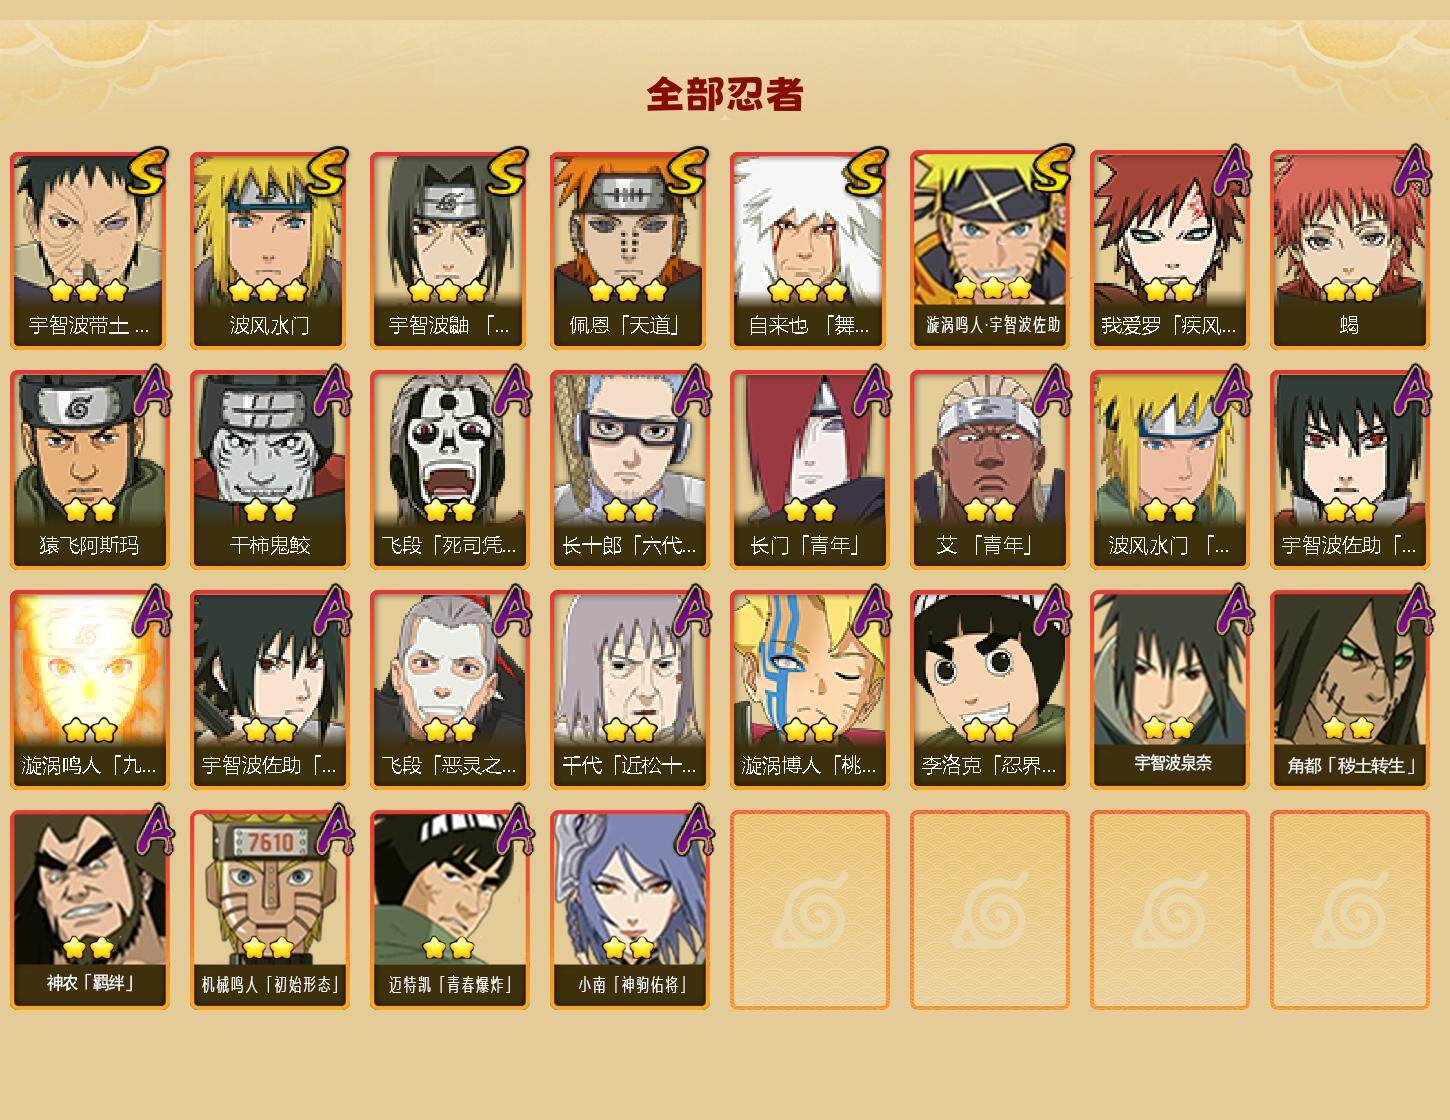Click the 干柿鬼鲛 ninja card
The image size is (1450, 1120).
tap(270, 470)
